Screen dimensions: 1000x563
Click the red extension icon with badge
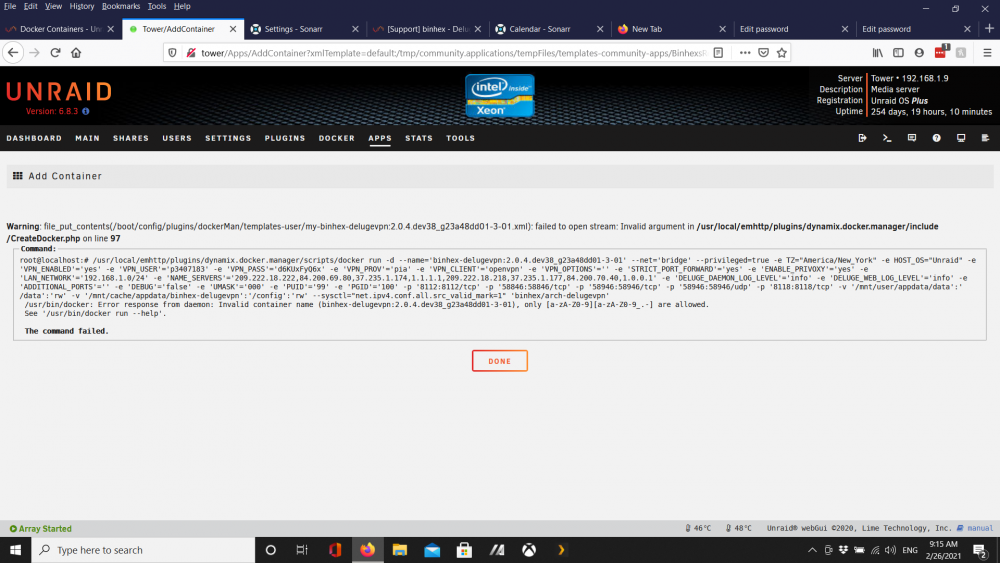tap(941, 52)
